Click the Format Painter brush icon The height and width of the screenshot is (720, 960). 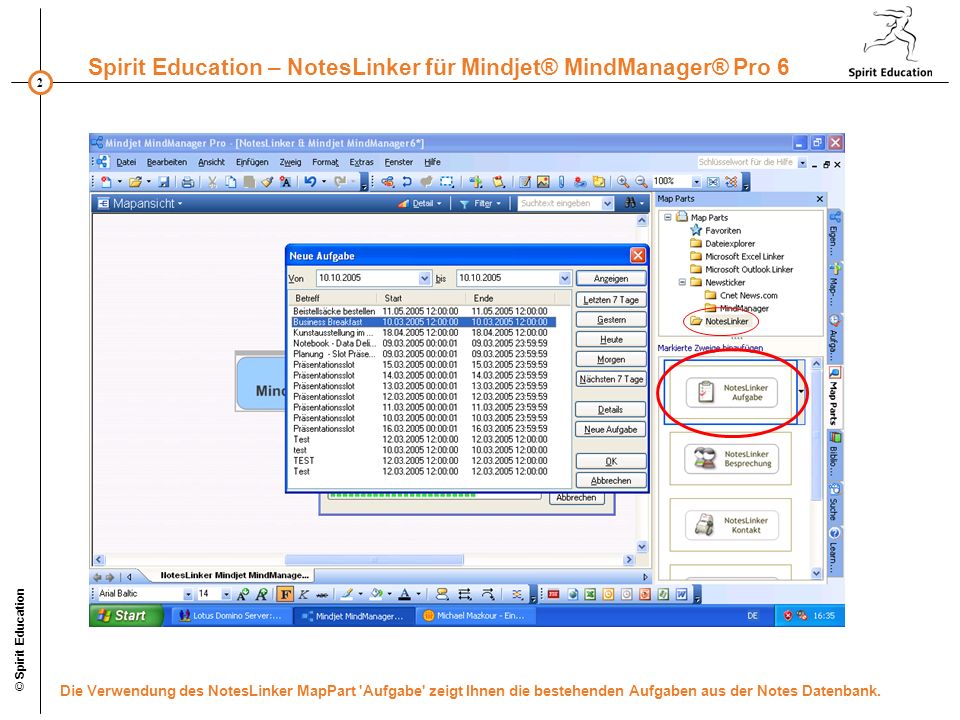[x=267, y=182]
